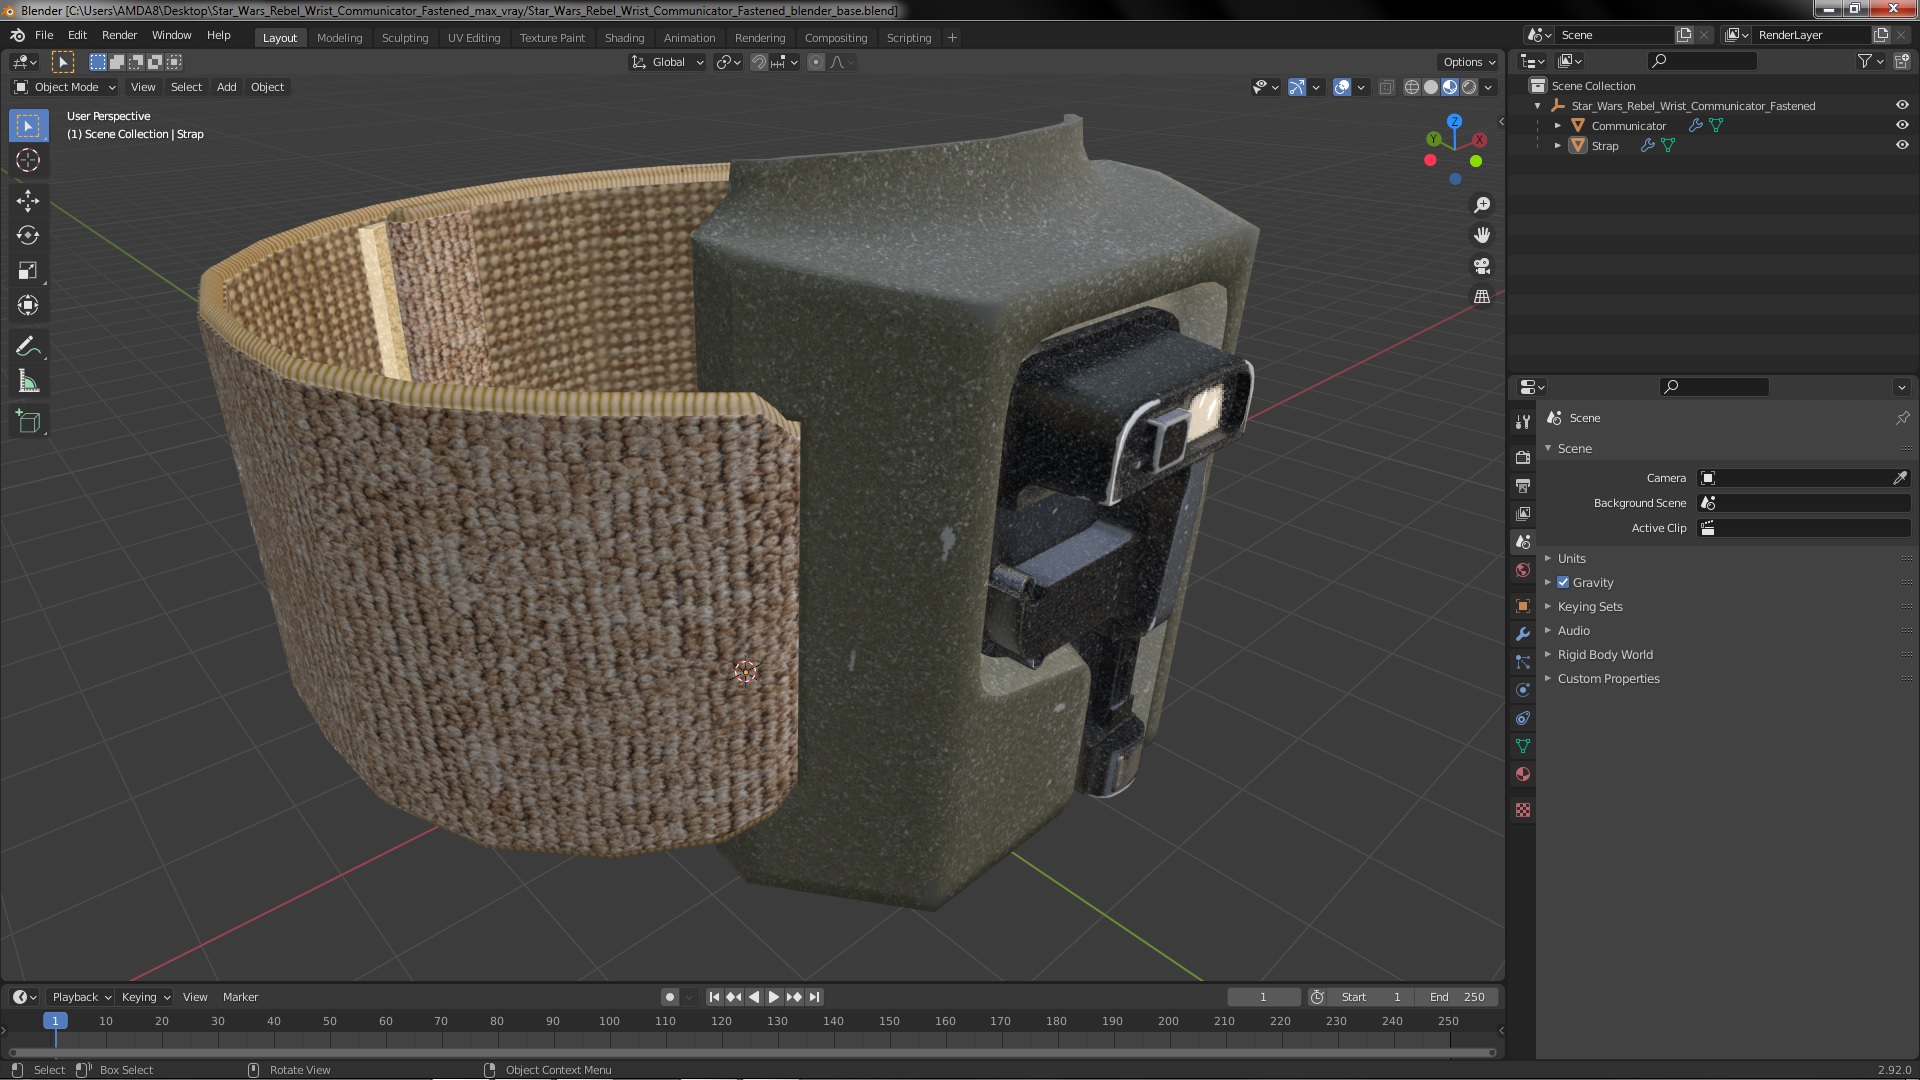Open the View Layer properties tab
The image size is (1920, 1080).
(x=1523, y=513)
